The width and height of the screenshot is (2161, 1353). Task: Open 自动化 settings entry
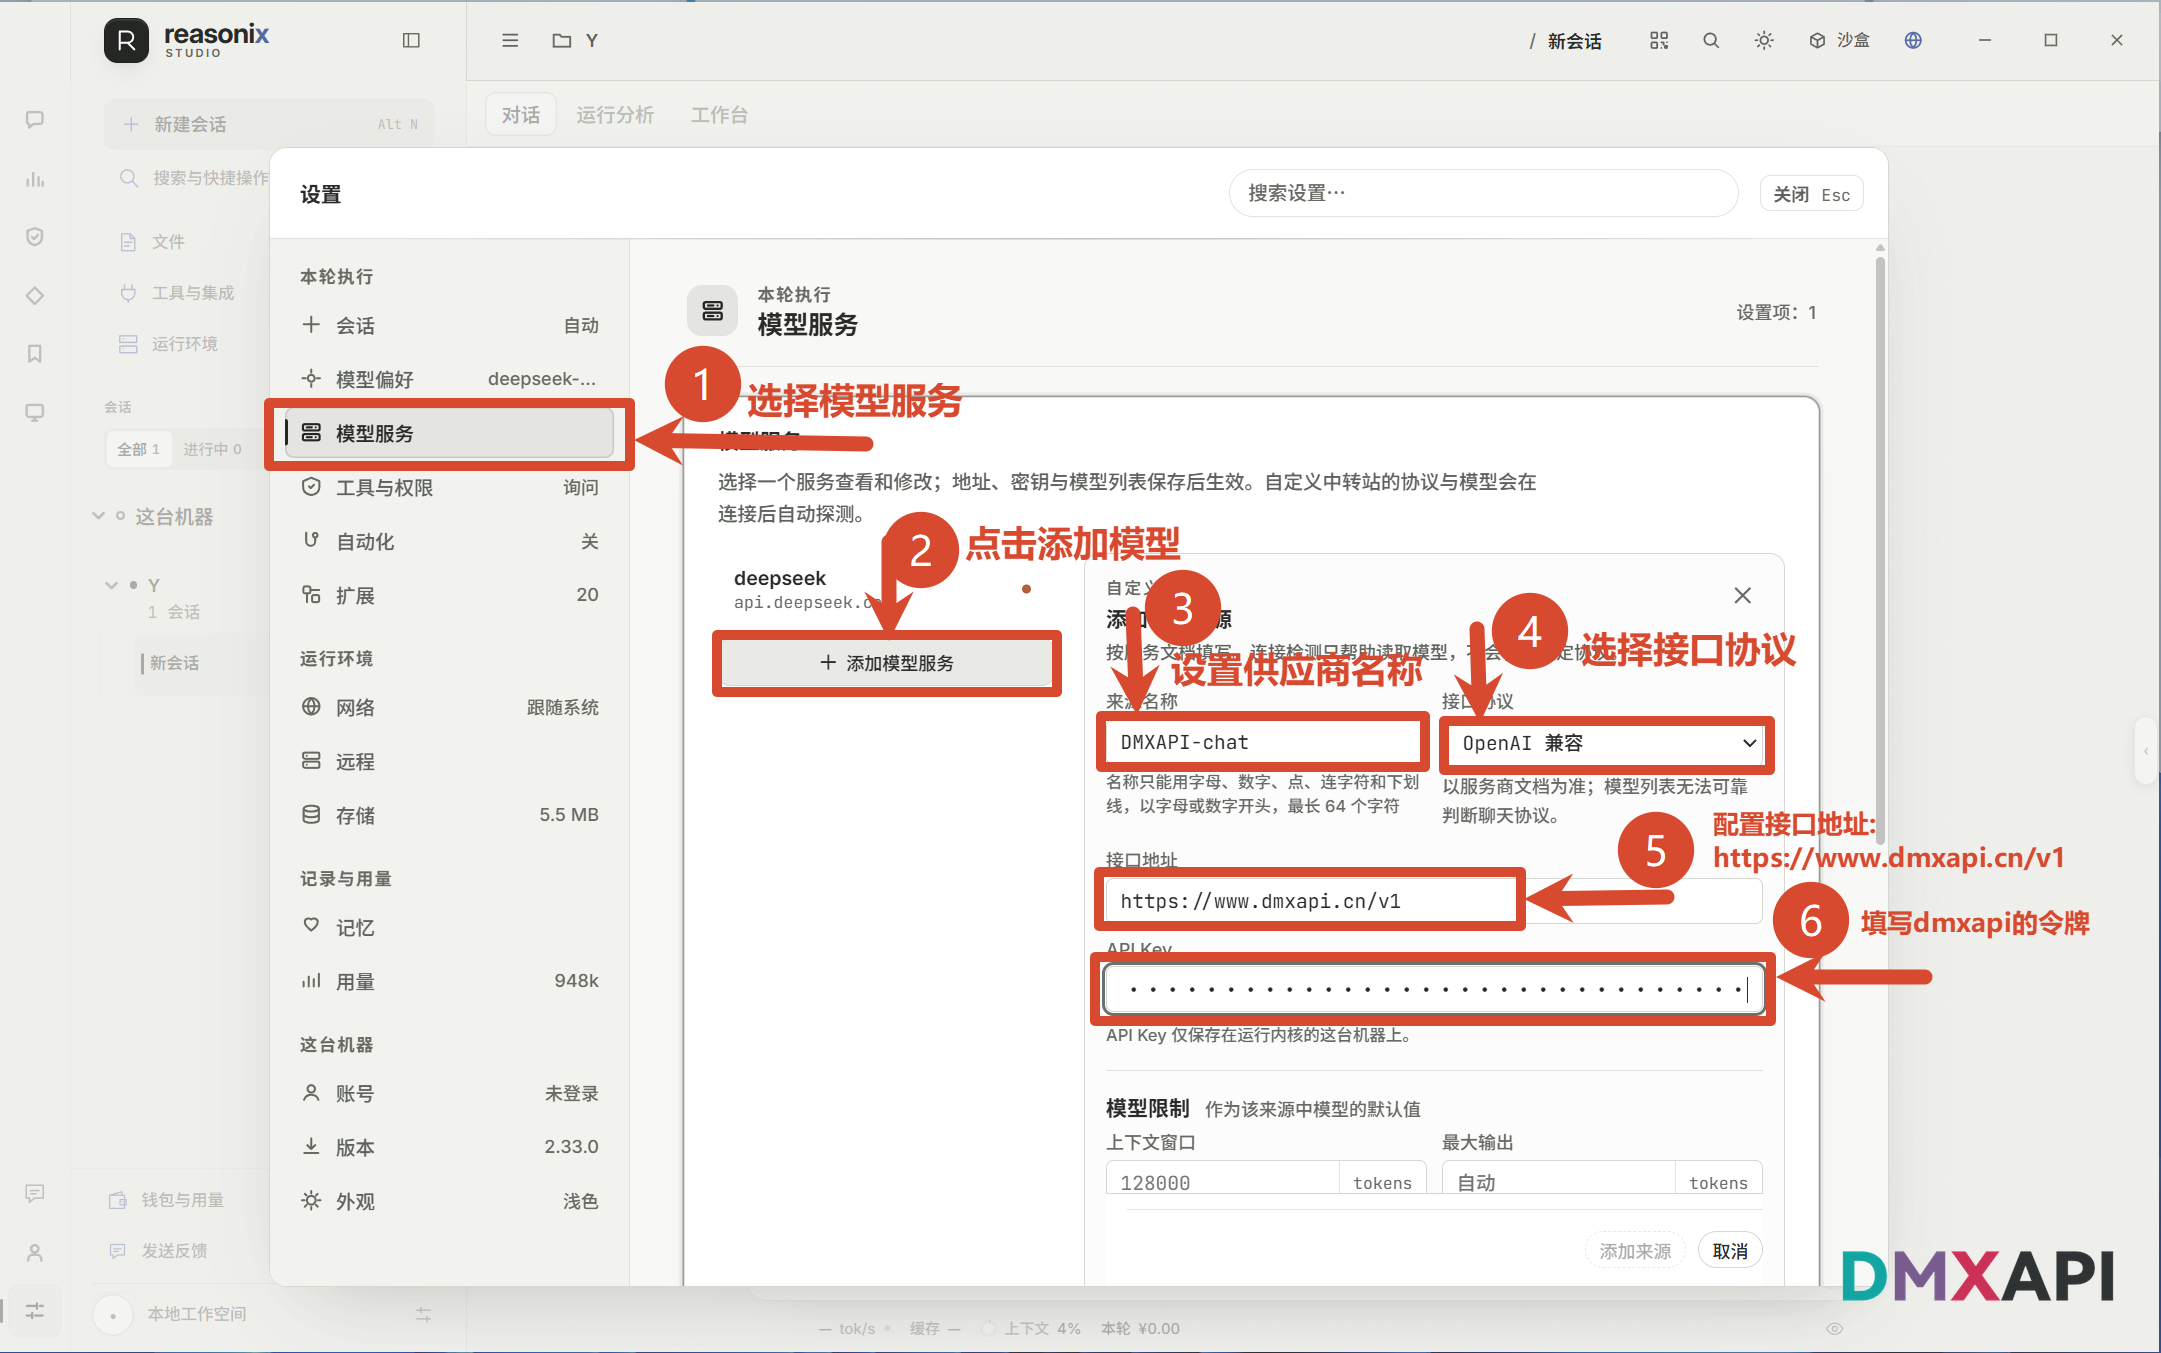pos(449,541)
